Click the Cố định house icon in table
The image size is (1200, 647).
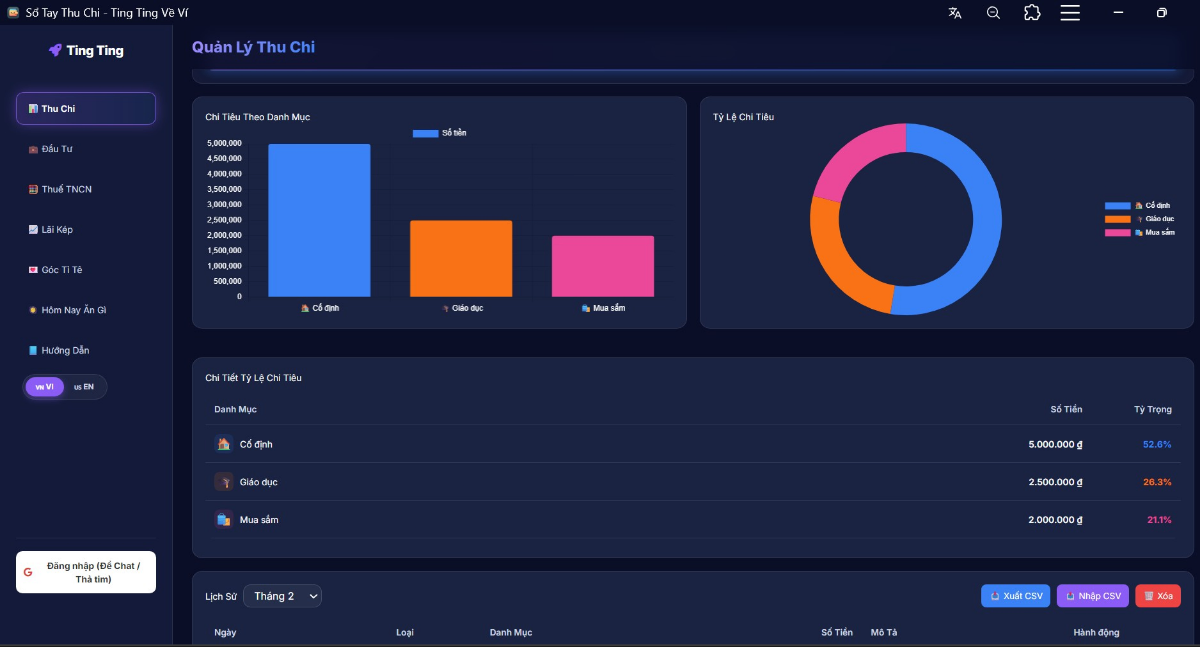tap(224, 444)
